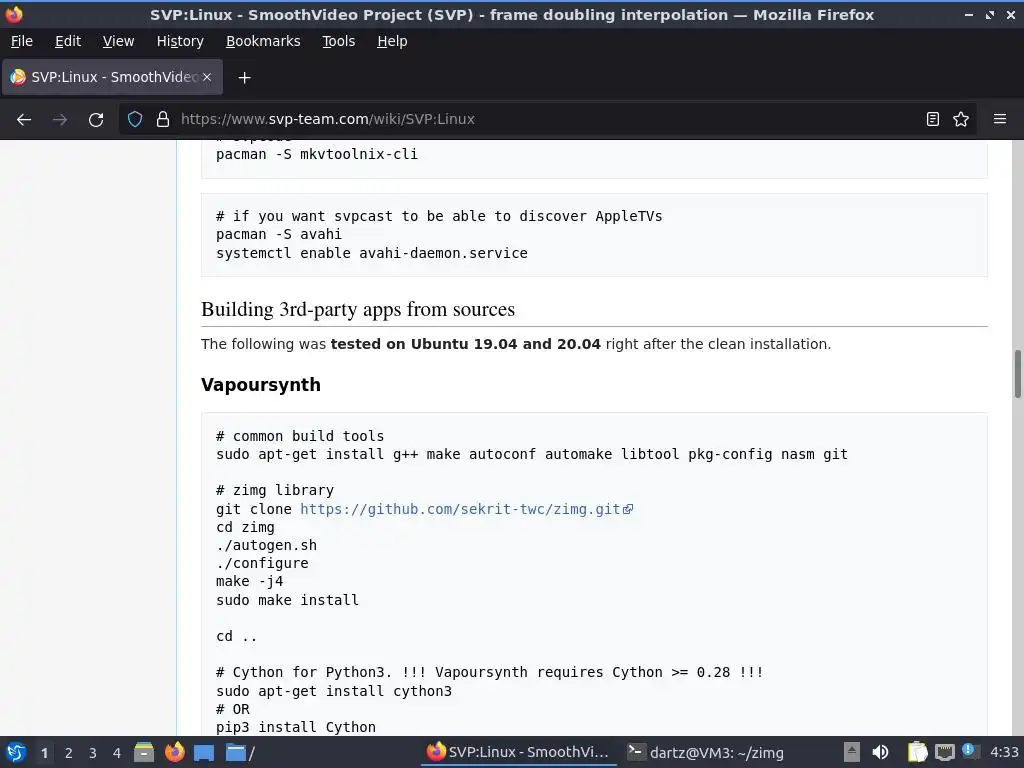Click 'pacman -S avahi' line
1024x768 pixels.
[x=279, y=234]
